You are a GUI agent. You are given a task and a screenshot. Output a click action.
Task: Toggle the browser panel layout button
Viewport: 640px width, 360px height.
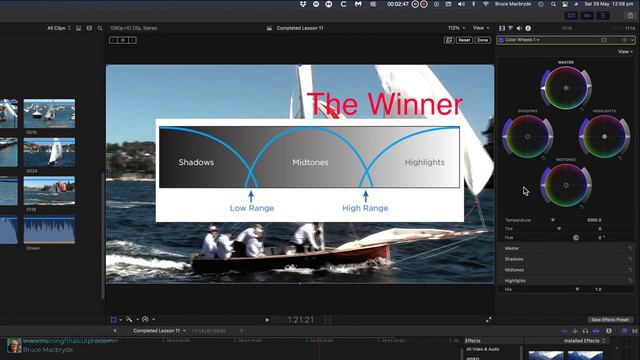pyautogui.click(x=571, y=16)
